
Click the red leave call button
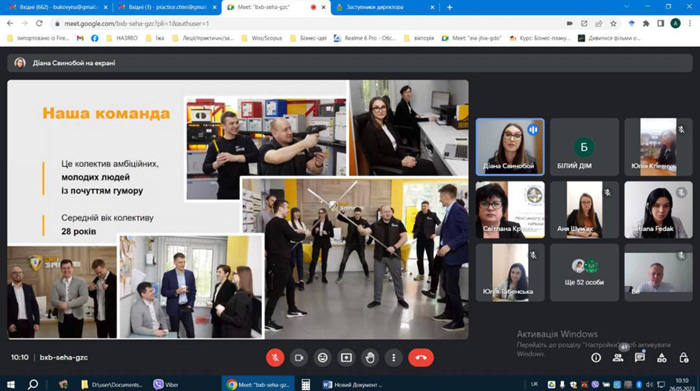coord(421,358)
